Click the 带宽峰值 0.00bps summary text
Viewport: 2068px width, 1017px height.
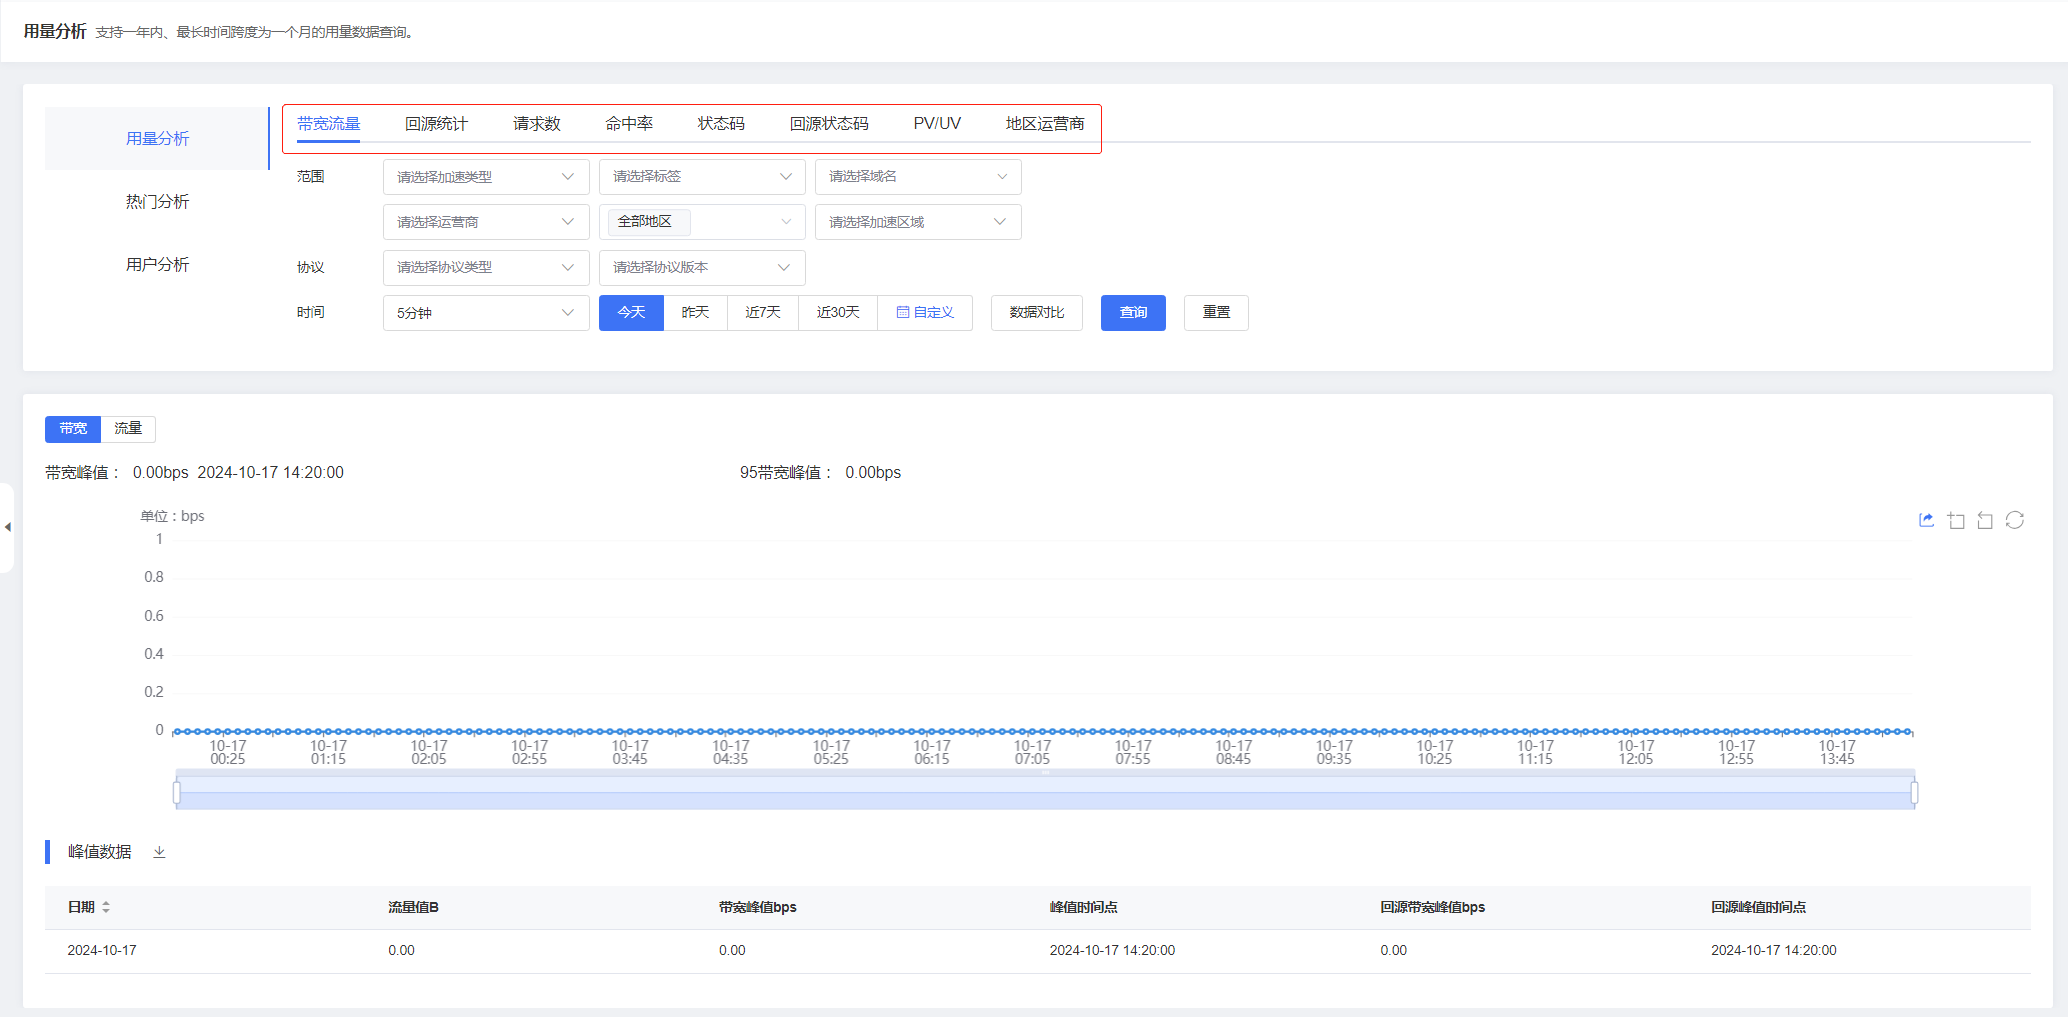click(160, 472)
